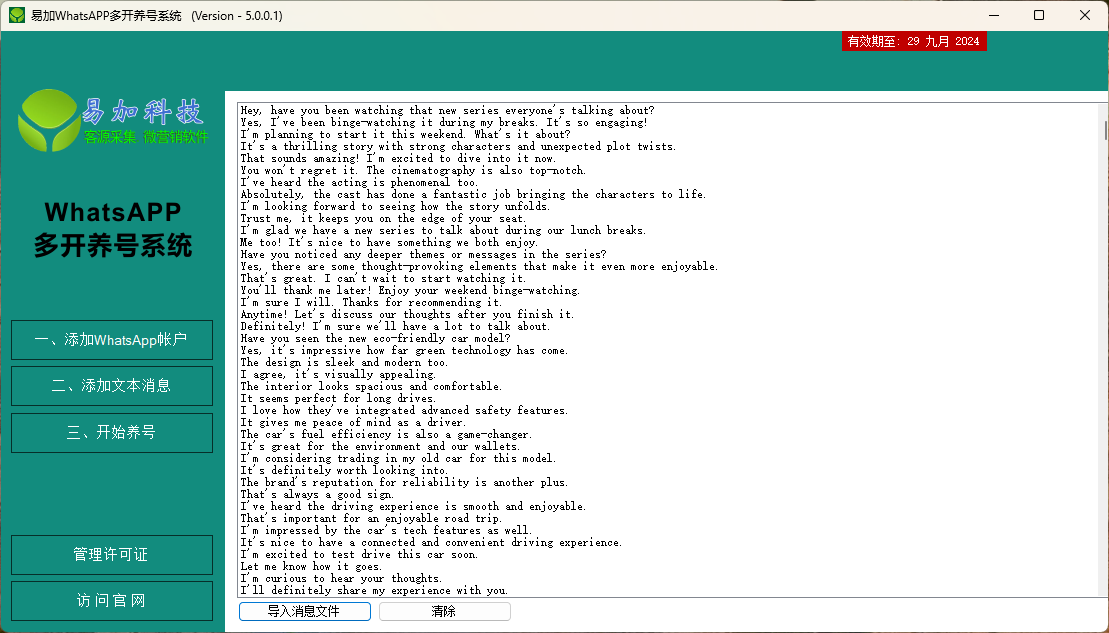Open 一、添加WhatsApp帐户 section
The width and height of the screenshot is (1109, 633).
[x=112, y=340]
